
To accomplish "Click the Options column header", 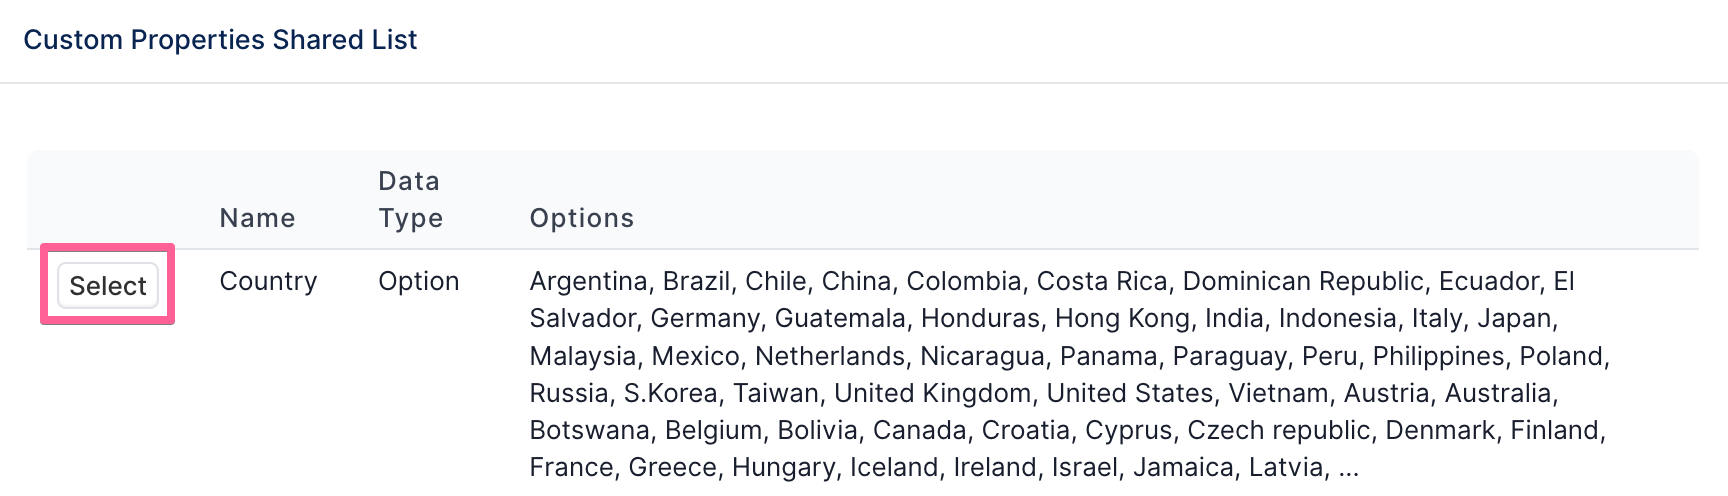I will point(581,218).
